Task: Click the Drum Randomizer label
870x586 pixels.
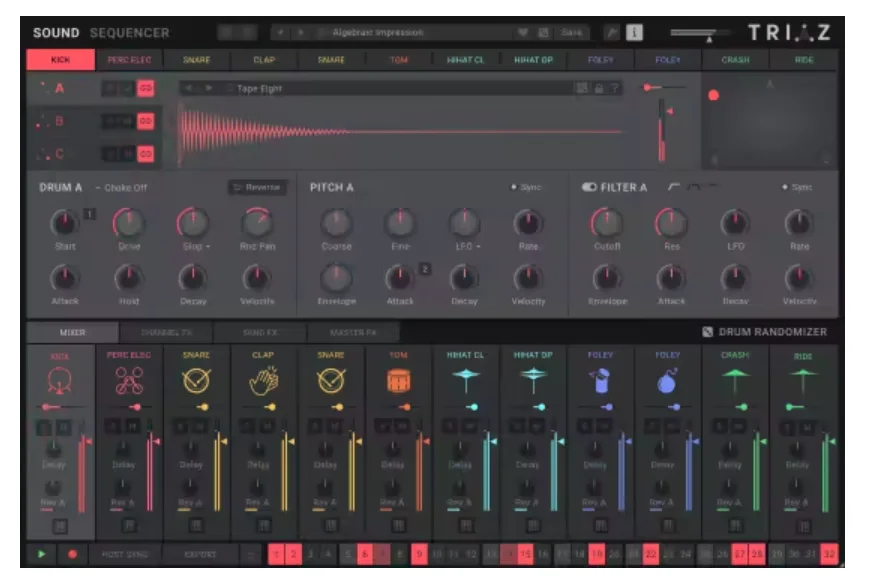Action: [772, 332]
